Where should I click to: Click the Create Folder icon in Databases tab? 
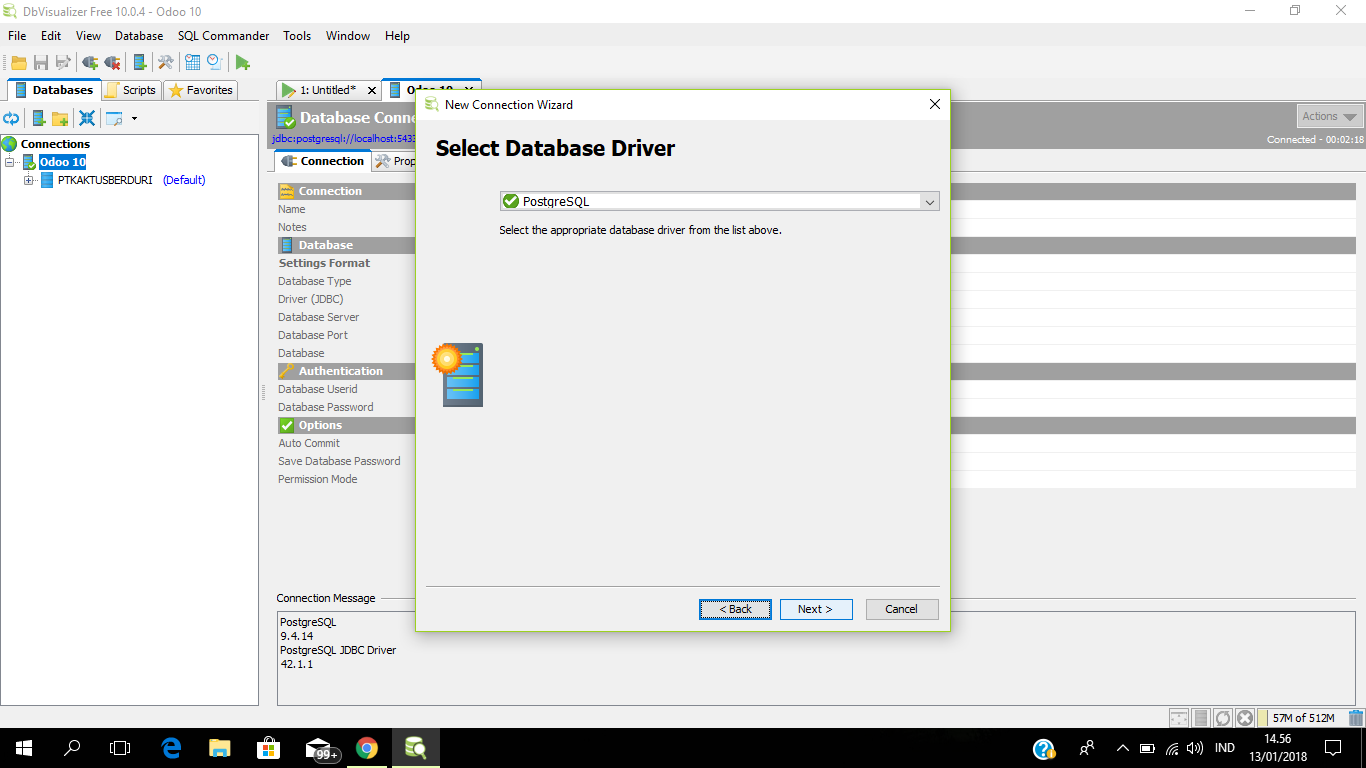point(60,118)
